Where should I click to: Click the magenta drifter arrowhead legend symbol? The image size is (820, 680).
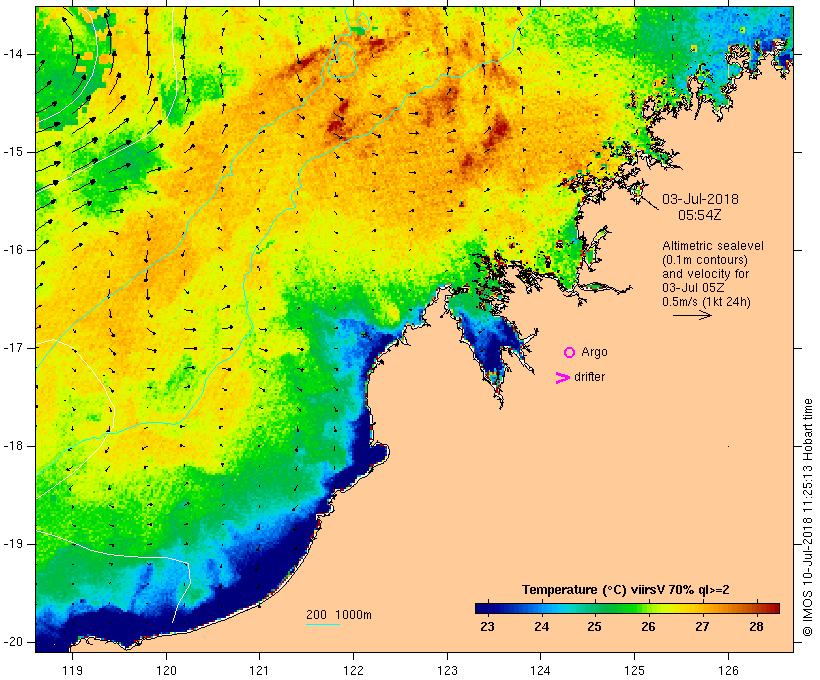pos(563,378)
